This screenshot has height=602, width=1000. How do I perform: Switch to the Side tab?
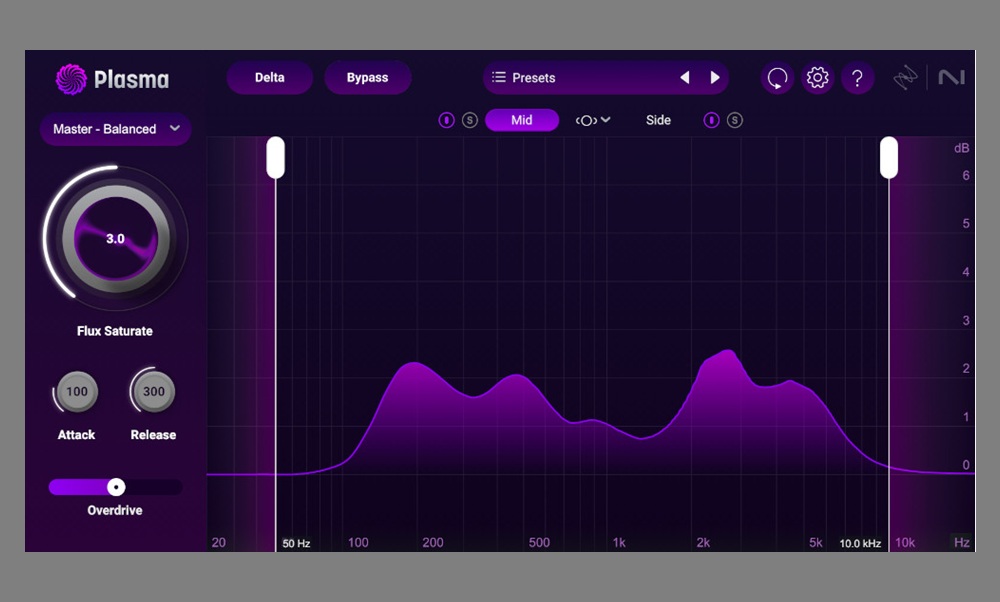click(x=658, y=120)
